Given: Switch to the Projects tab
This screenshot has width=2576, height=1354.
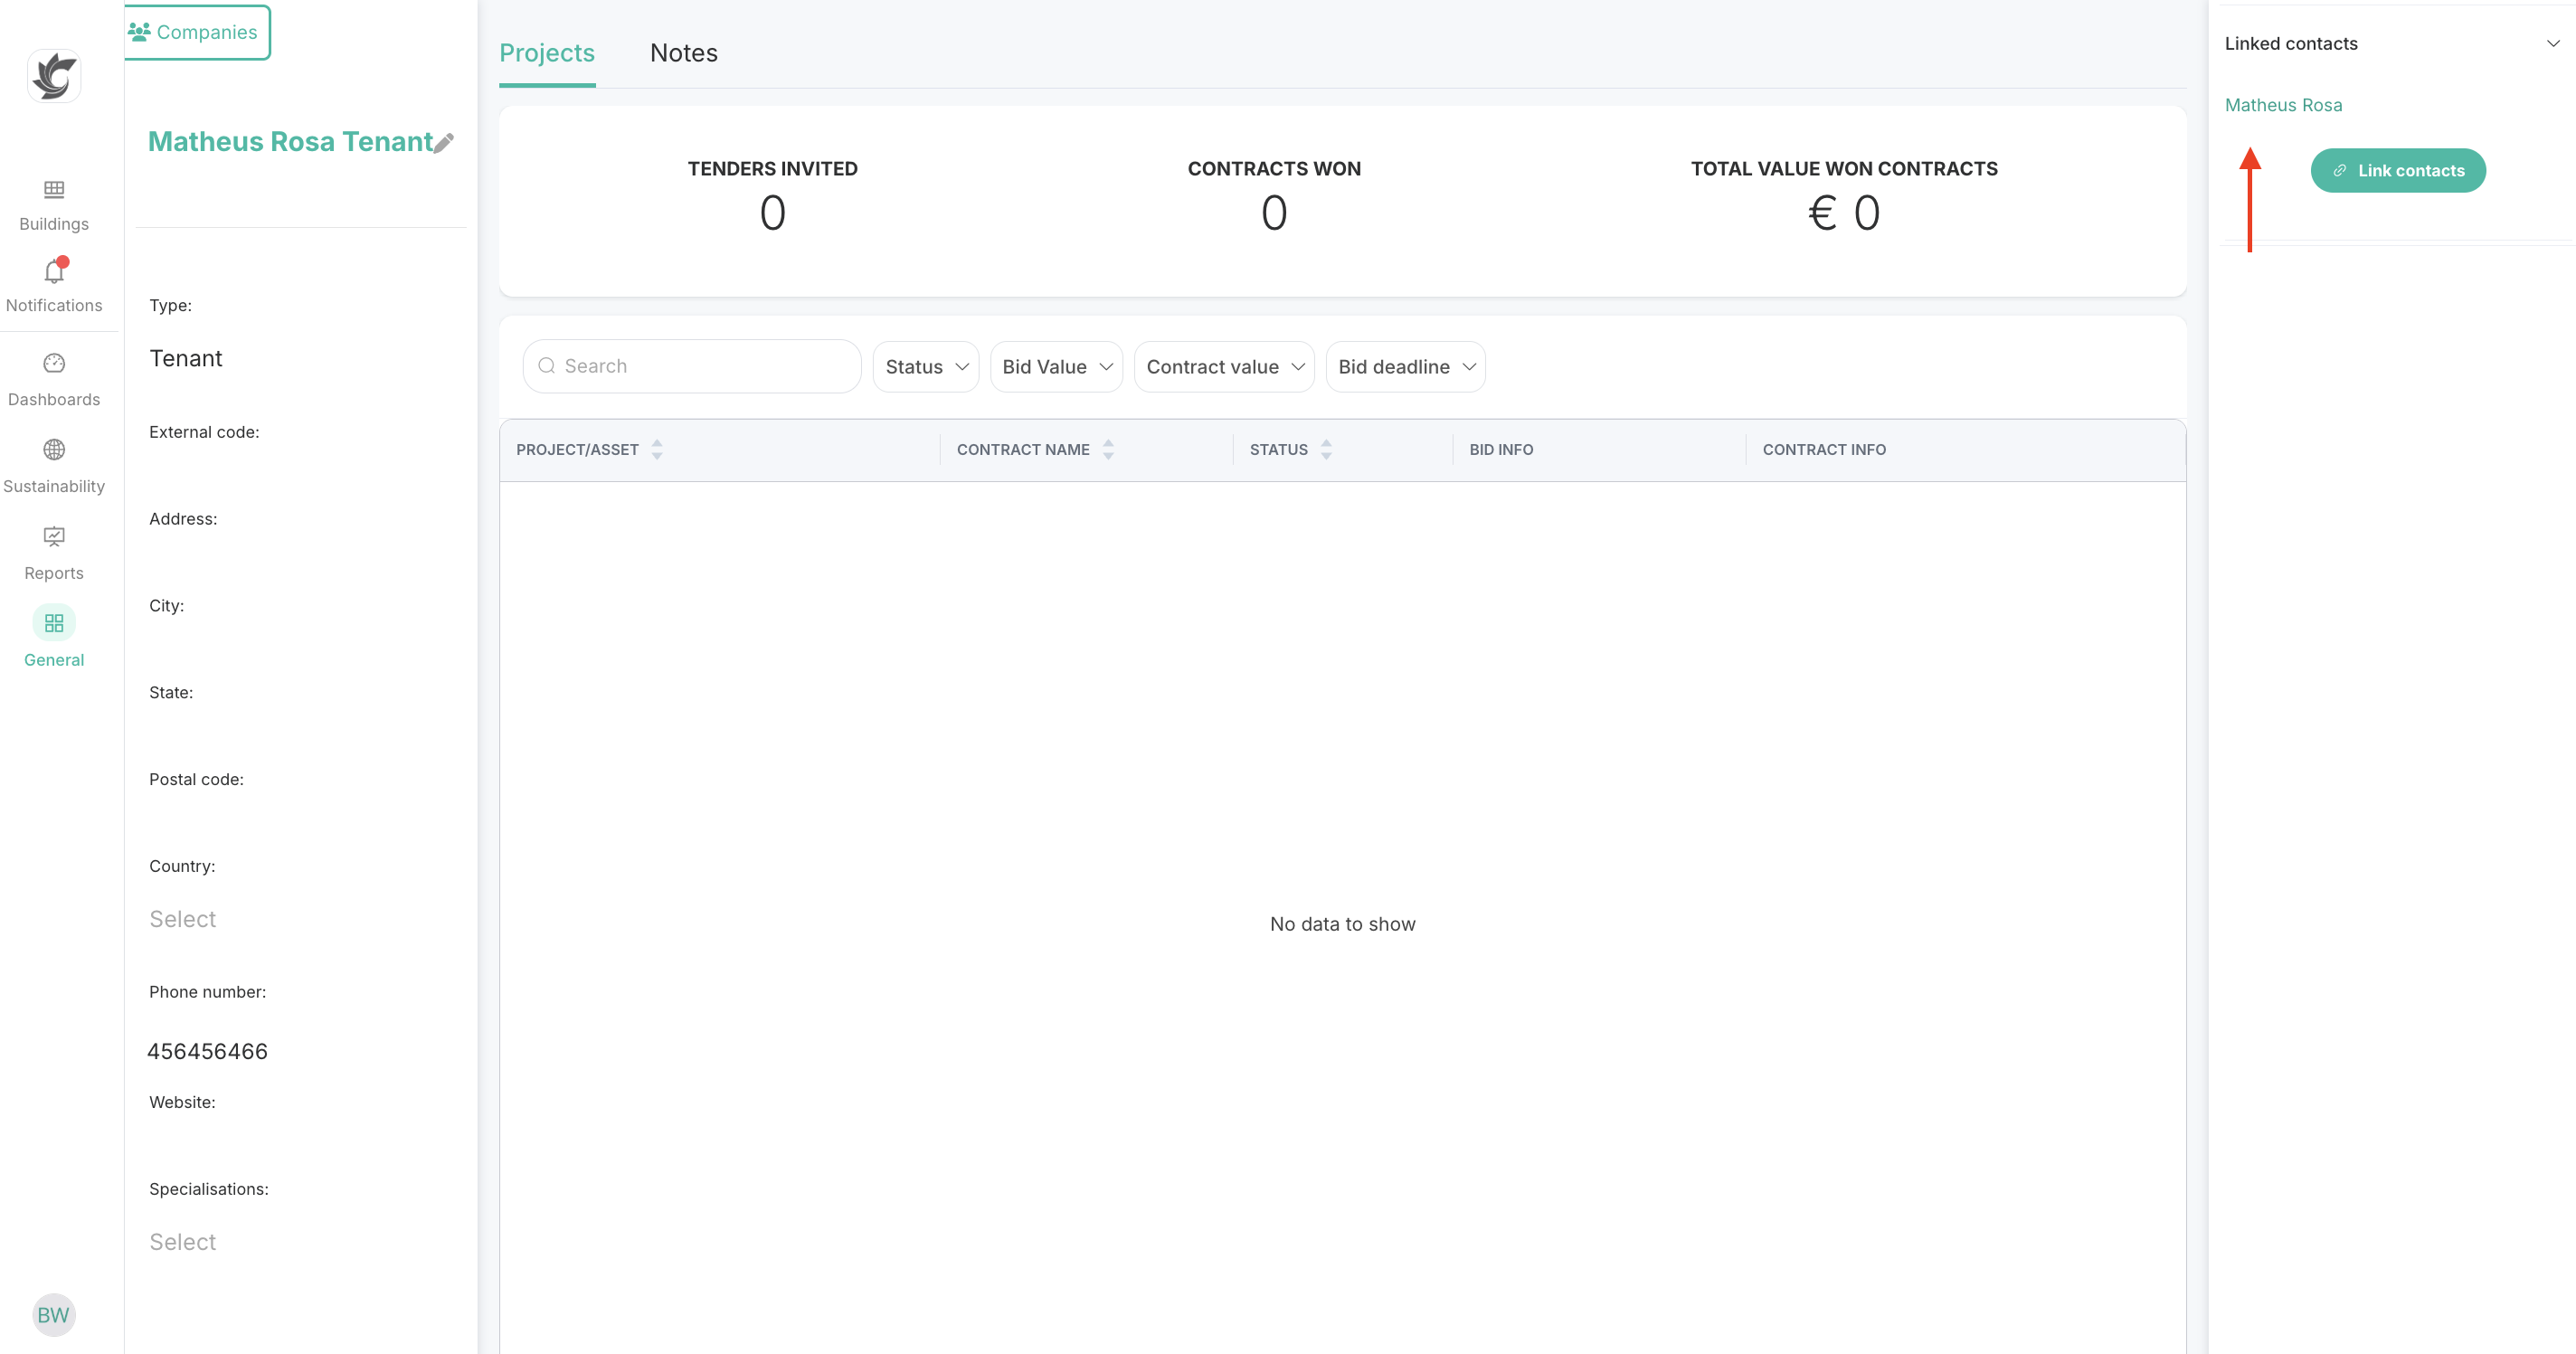Looking at the screenshot, I should coord(547,53).
